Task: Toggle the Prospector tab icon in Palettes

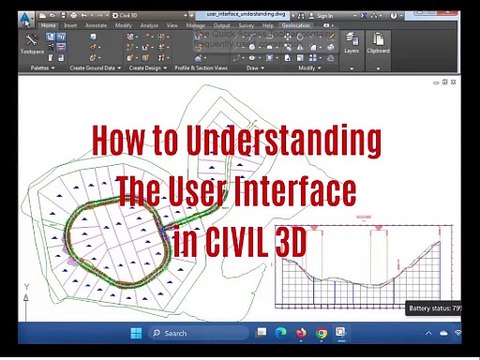Action: (x=50, y=37)
